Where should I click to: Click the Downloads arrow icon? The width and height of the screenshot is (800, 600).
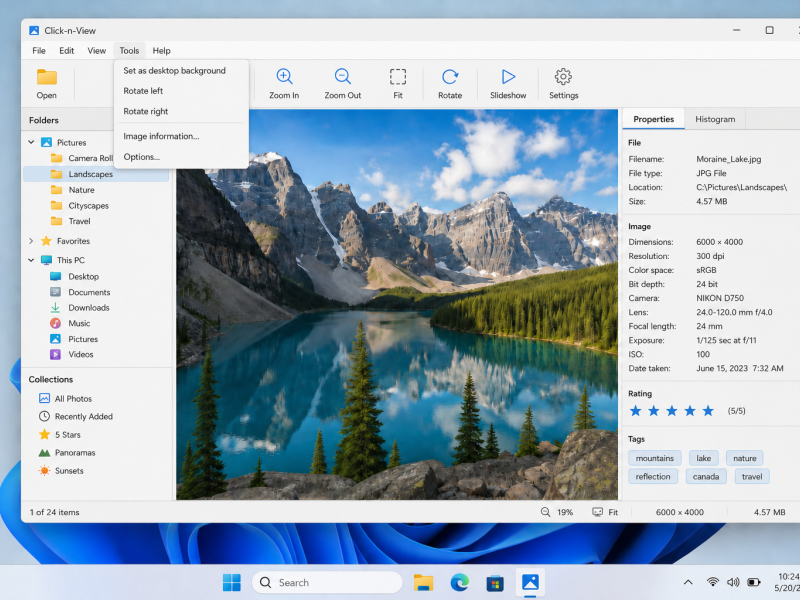55,308
